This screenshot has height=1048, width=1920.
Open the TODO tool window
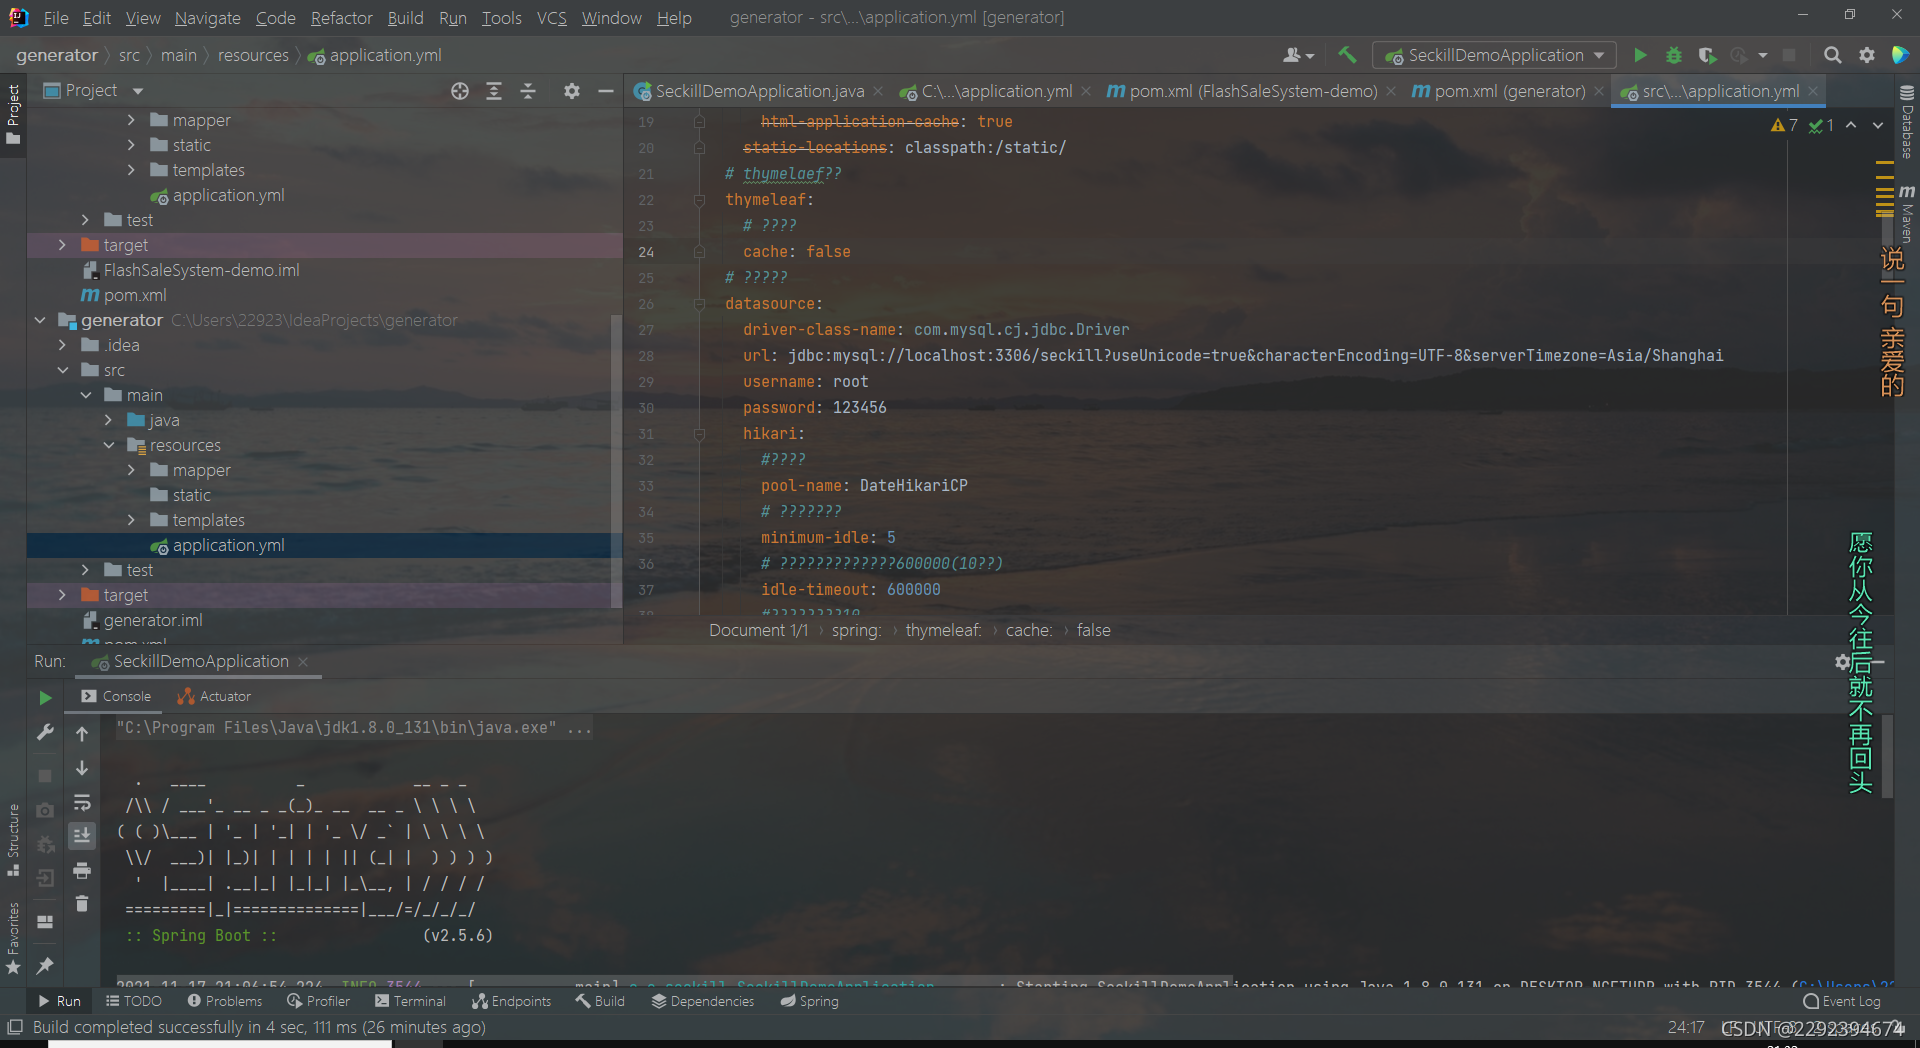[133, 1001]
